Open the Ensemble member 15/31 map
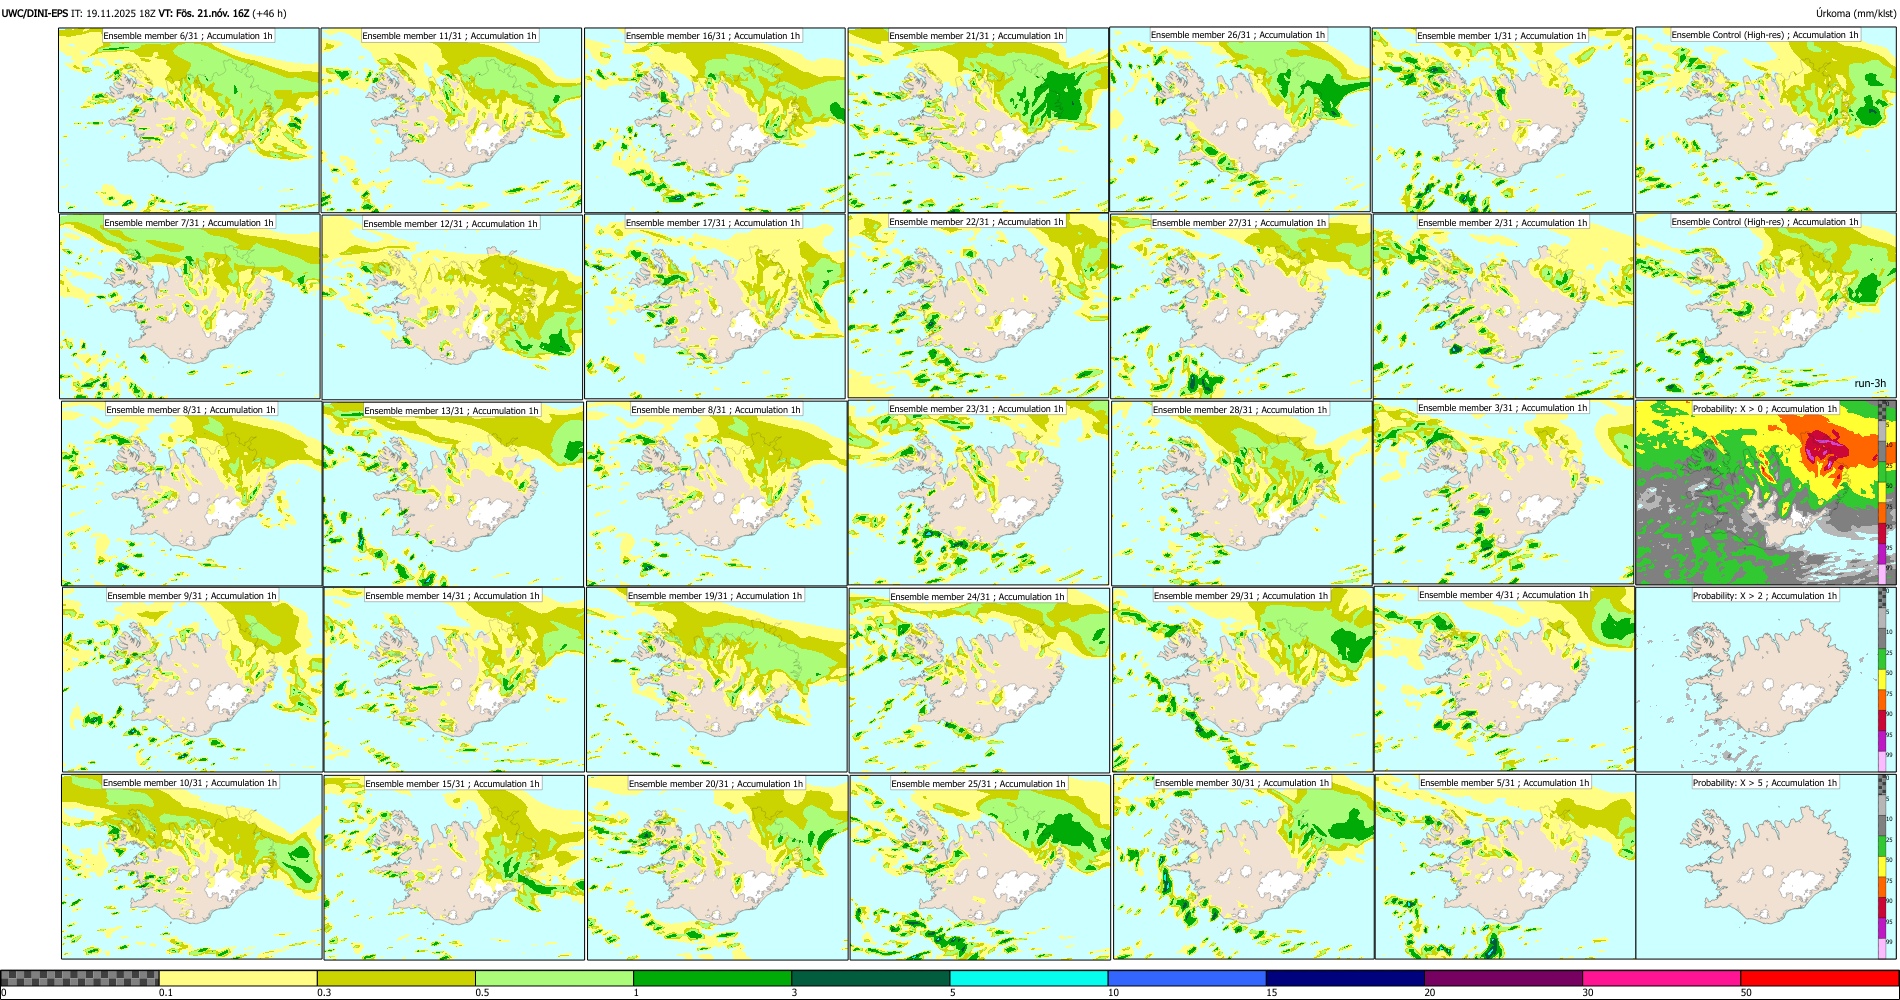This screenshot has width=1900, height=1000. pos(454,867)
